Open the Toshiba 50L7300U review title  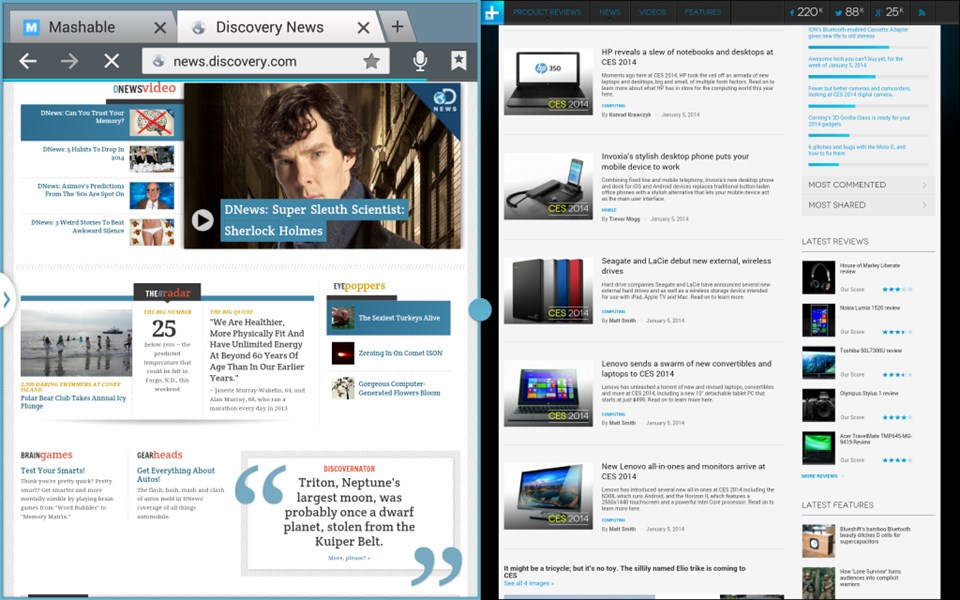(x=871, y=351)
